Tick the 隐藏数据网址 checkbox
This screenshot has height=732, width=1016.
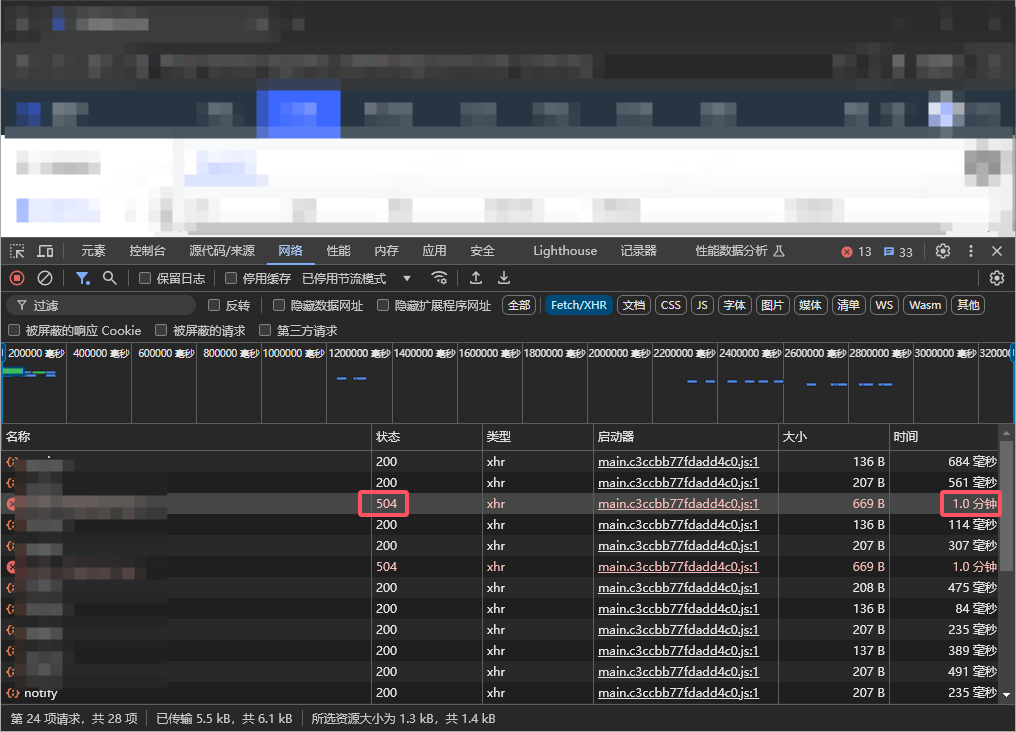[280, 306]
